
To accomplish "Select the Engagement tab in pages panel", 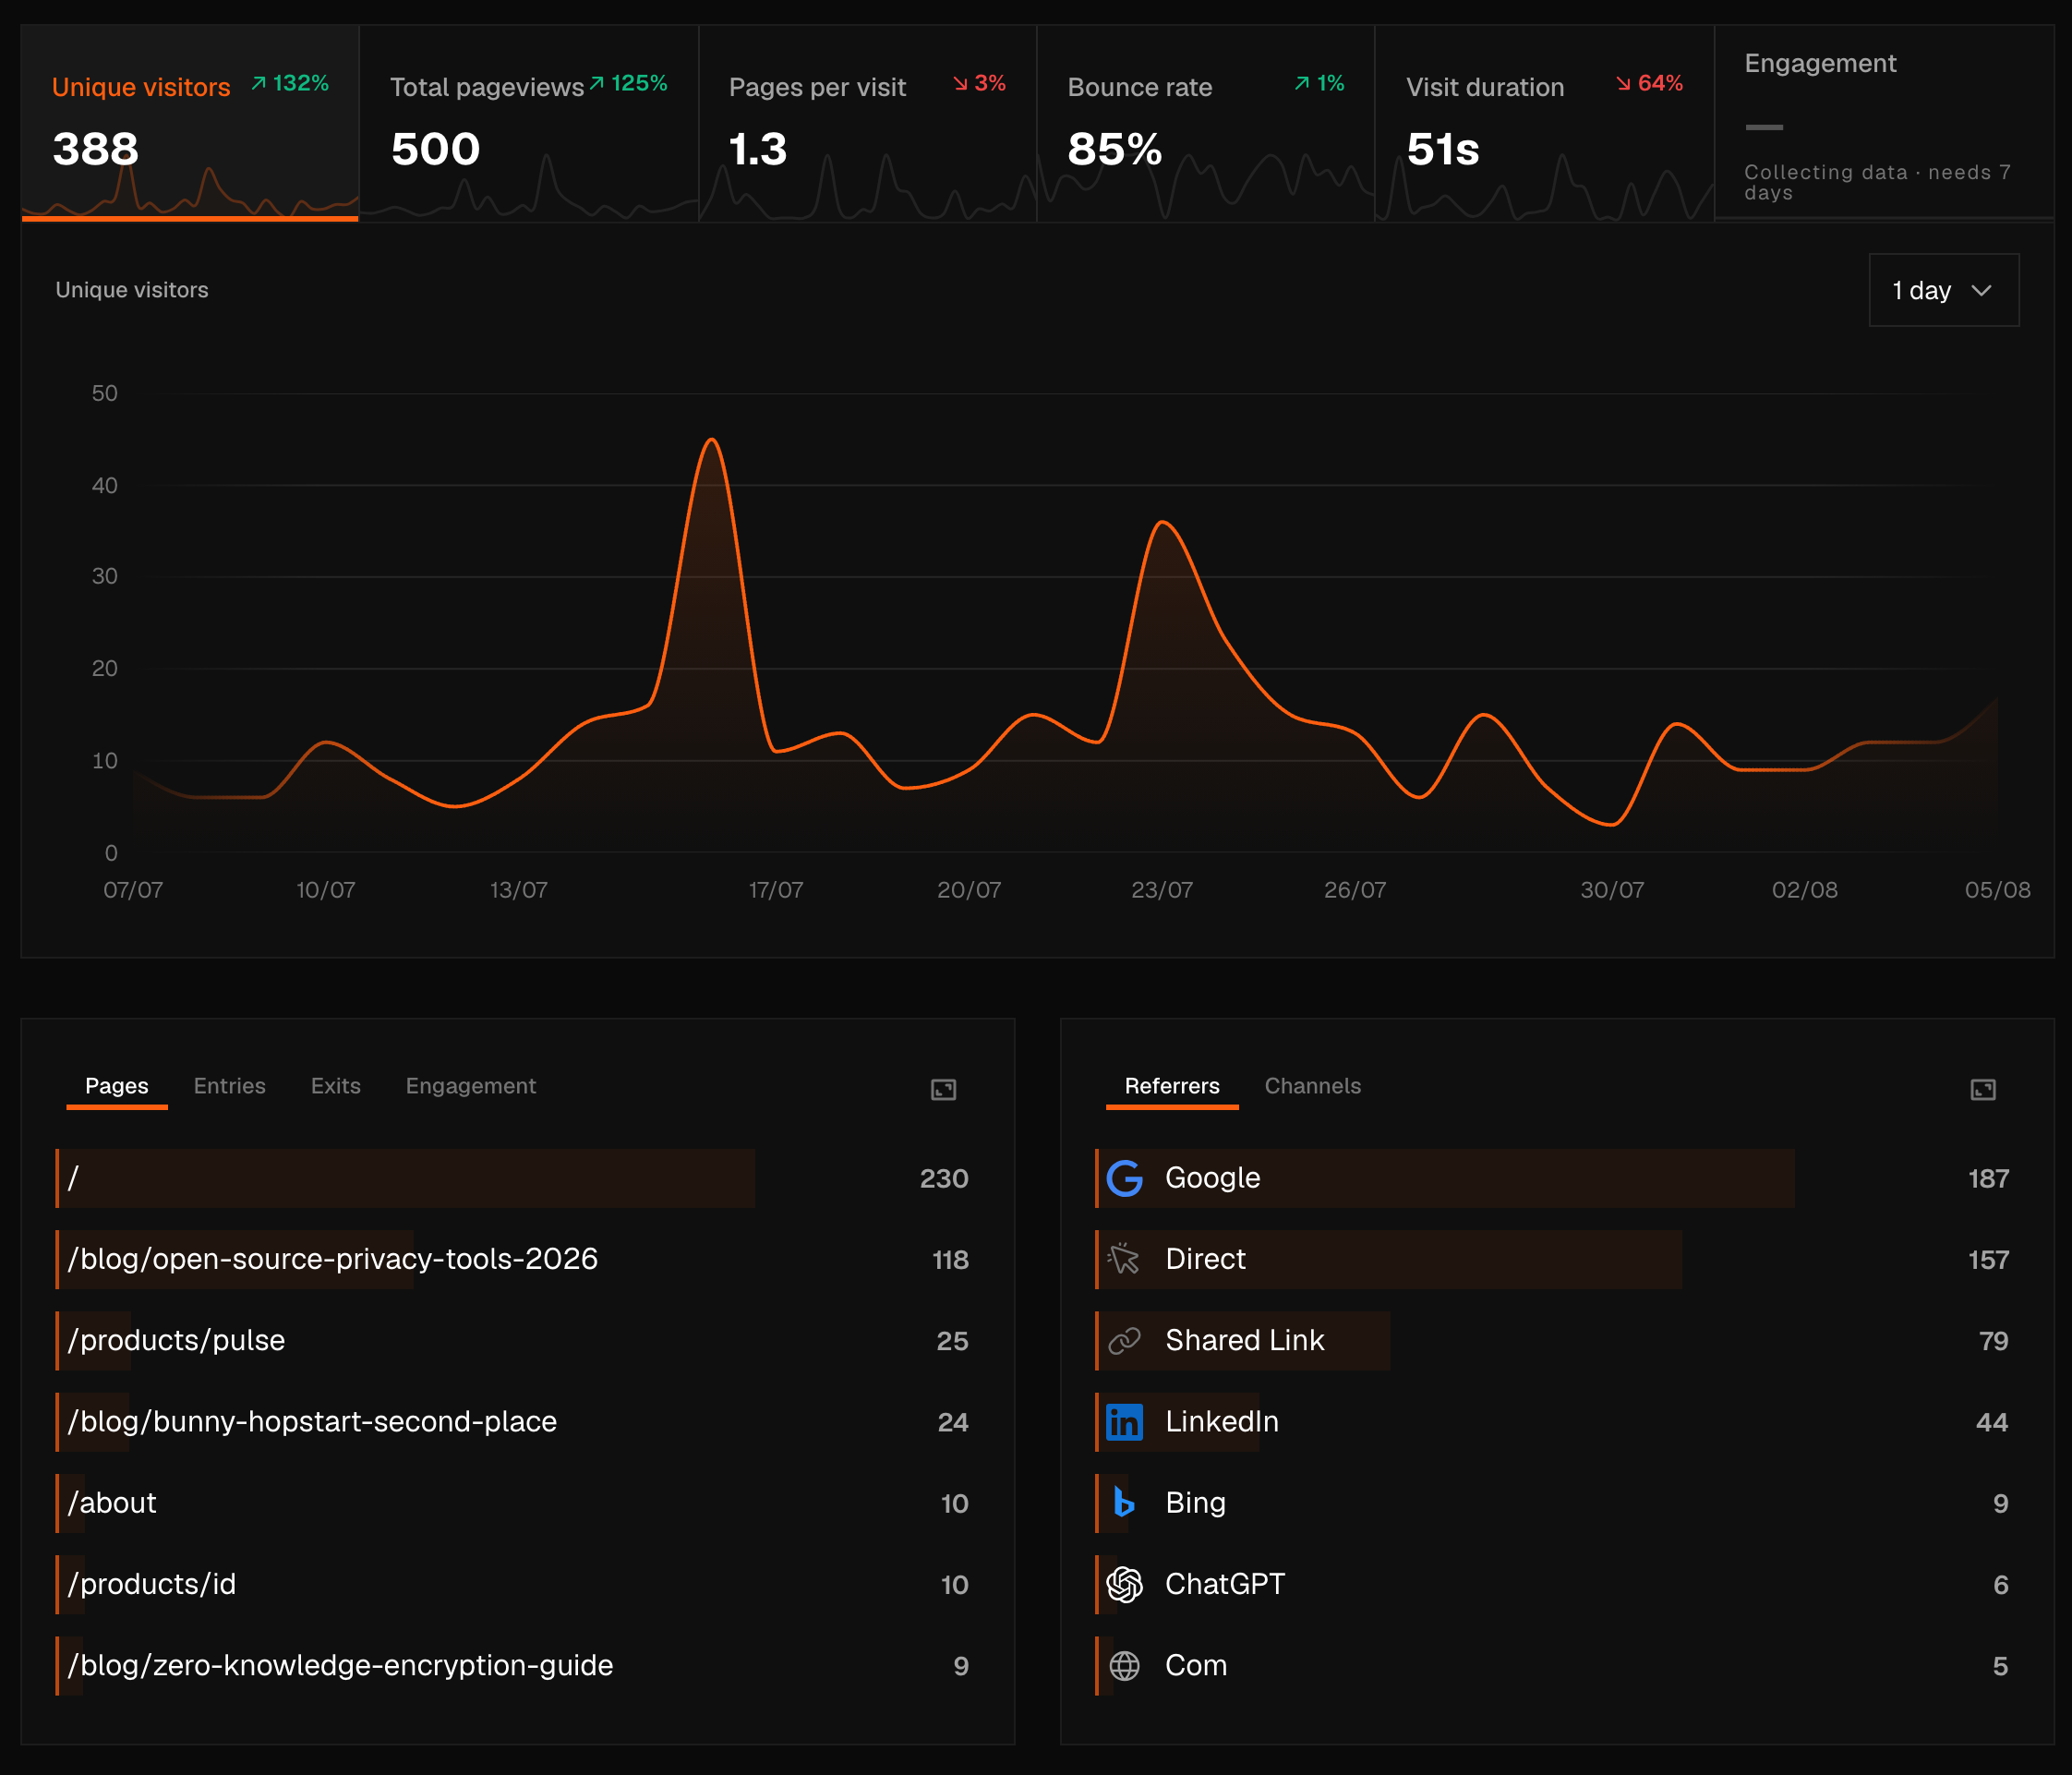I will pyautogui.click(x=470, y=1086).
